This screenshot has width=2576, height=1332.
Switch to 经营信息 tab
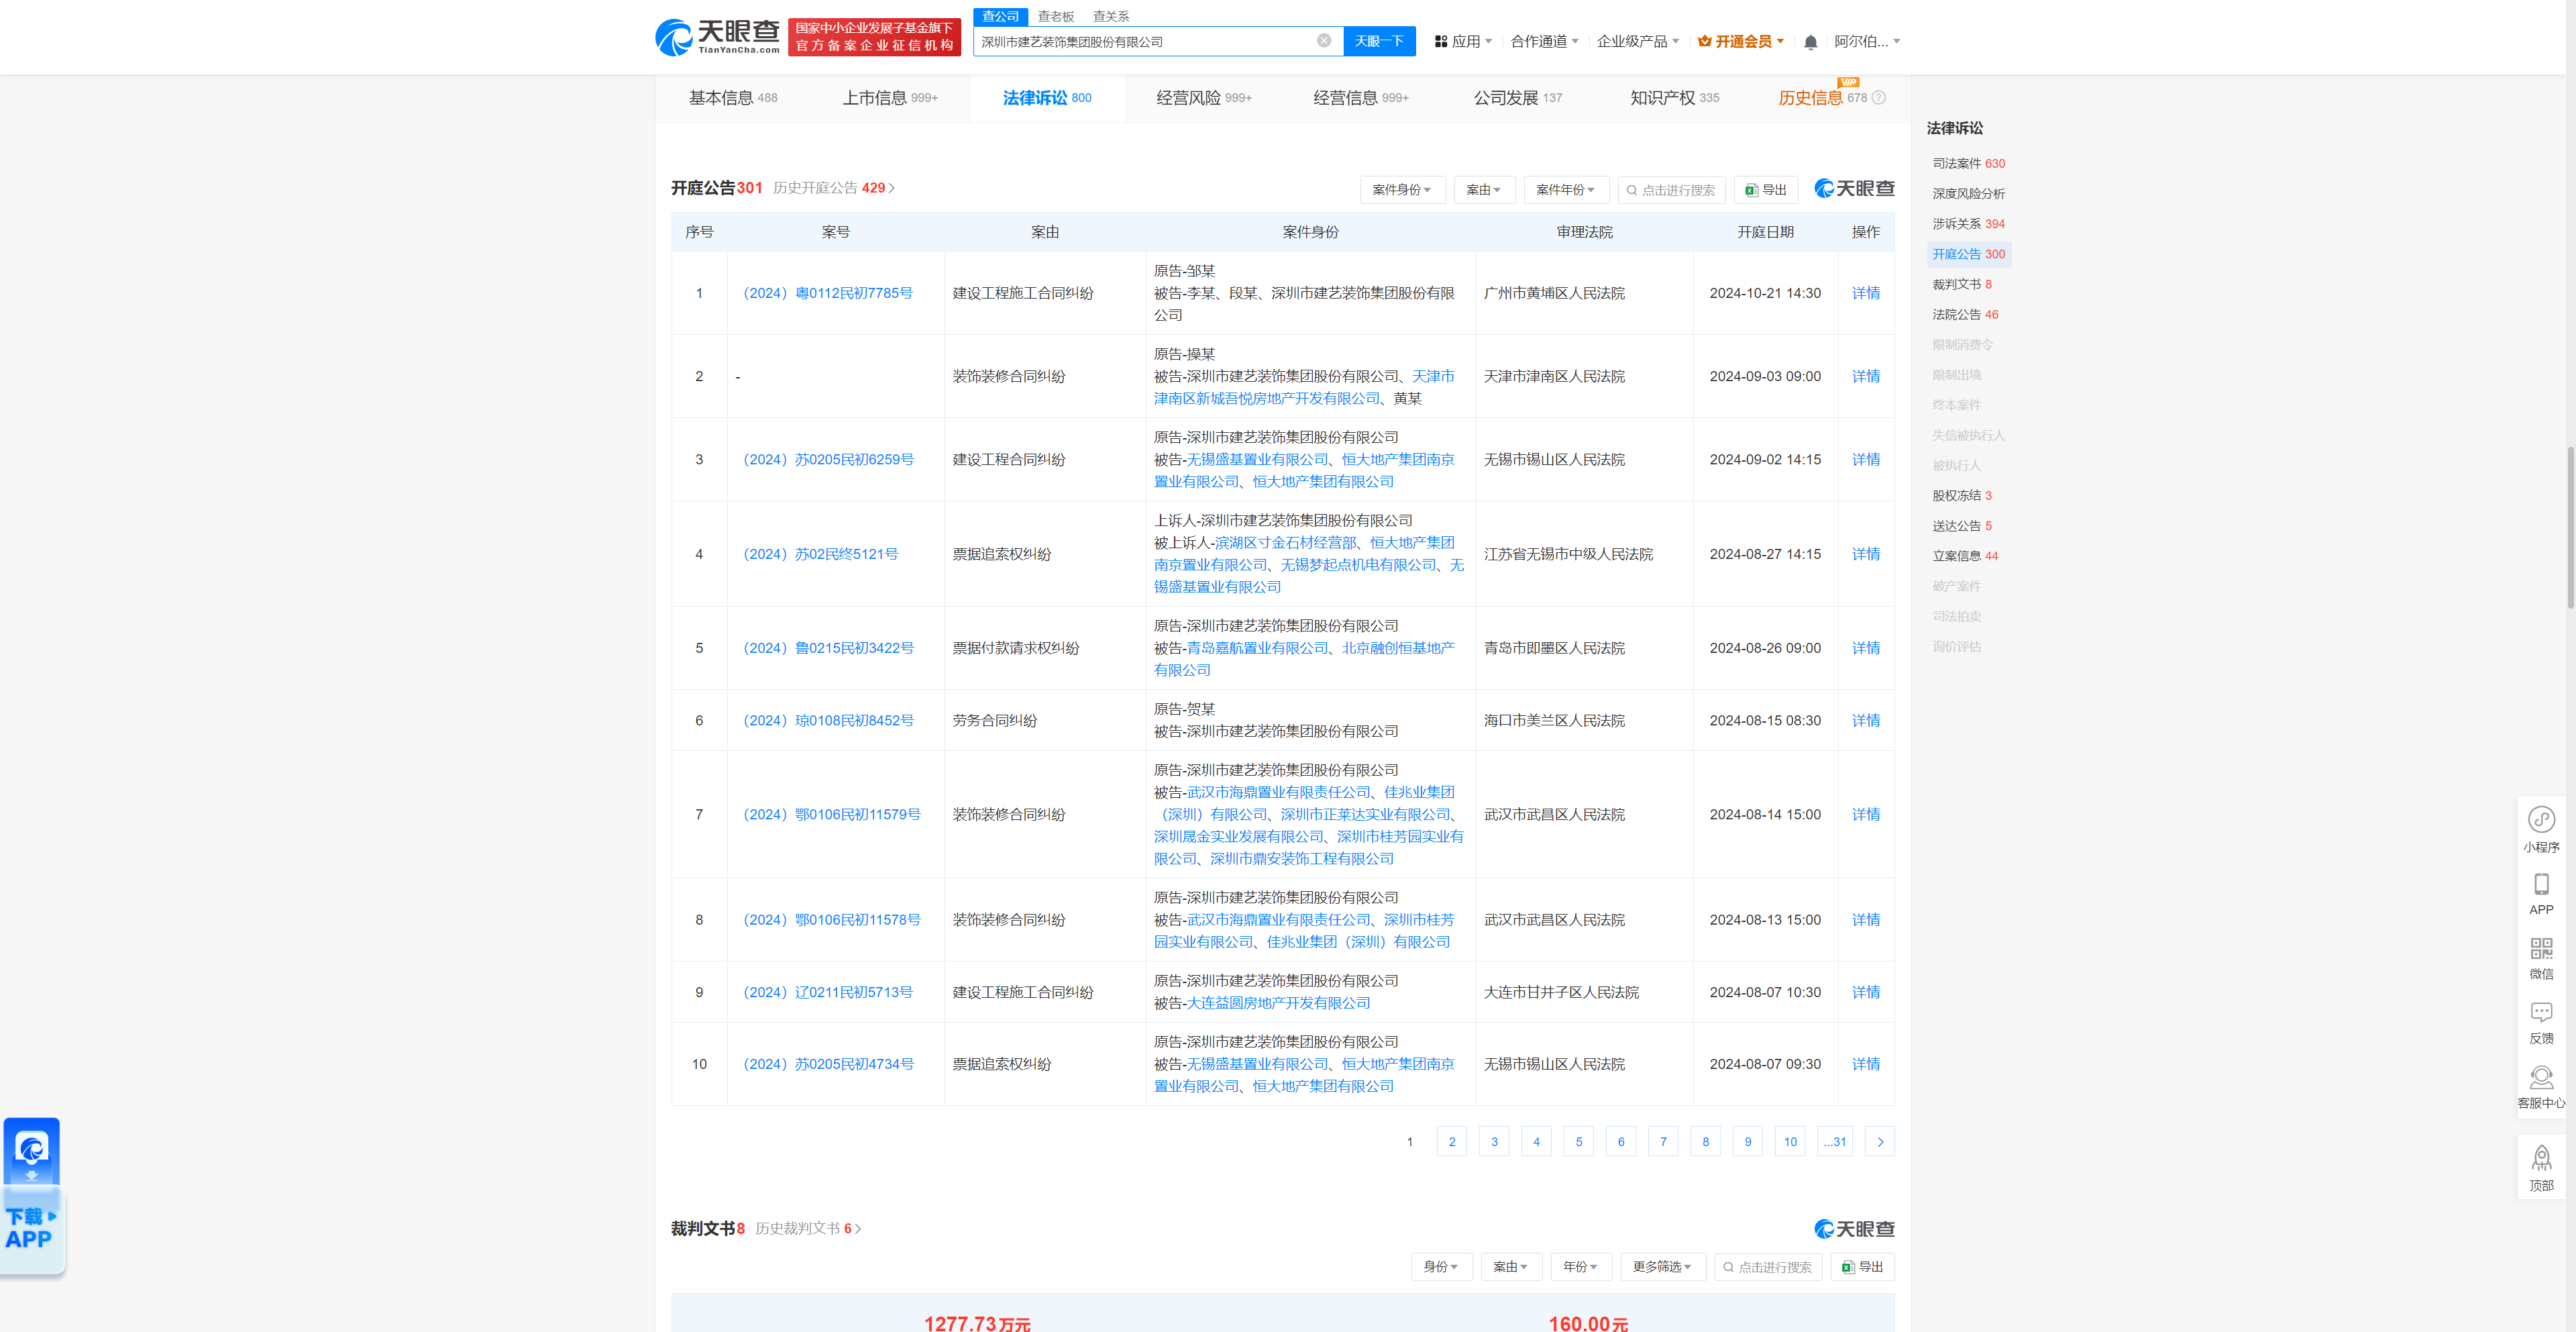tap(1361, 98)
